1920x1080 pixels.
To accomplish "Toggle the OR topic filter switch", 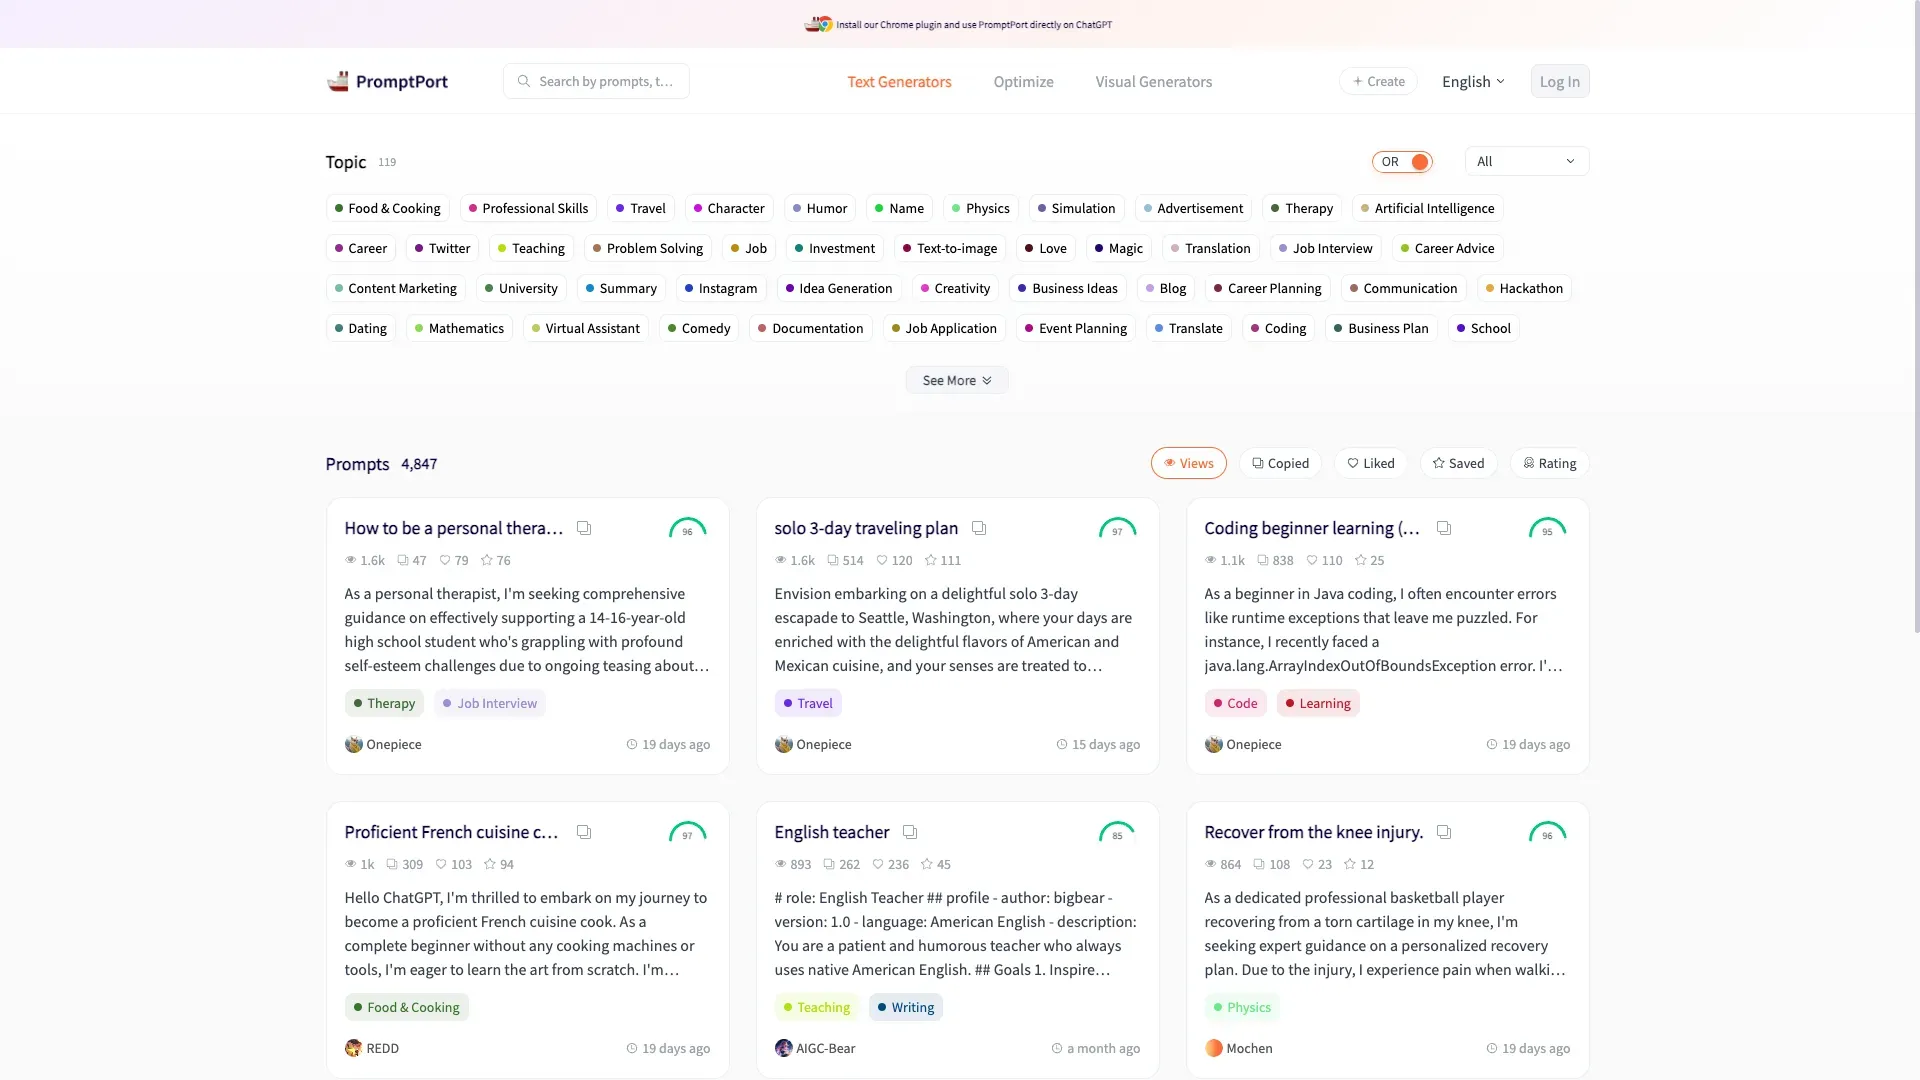I will (x=1402, y=161).
